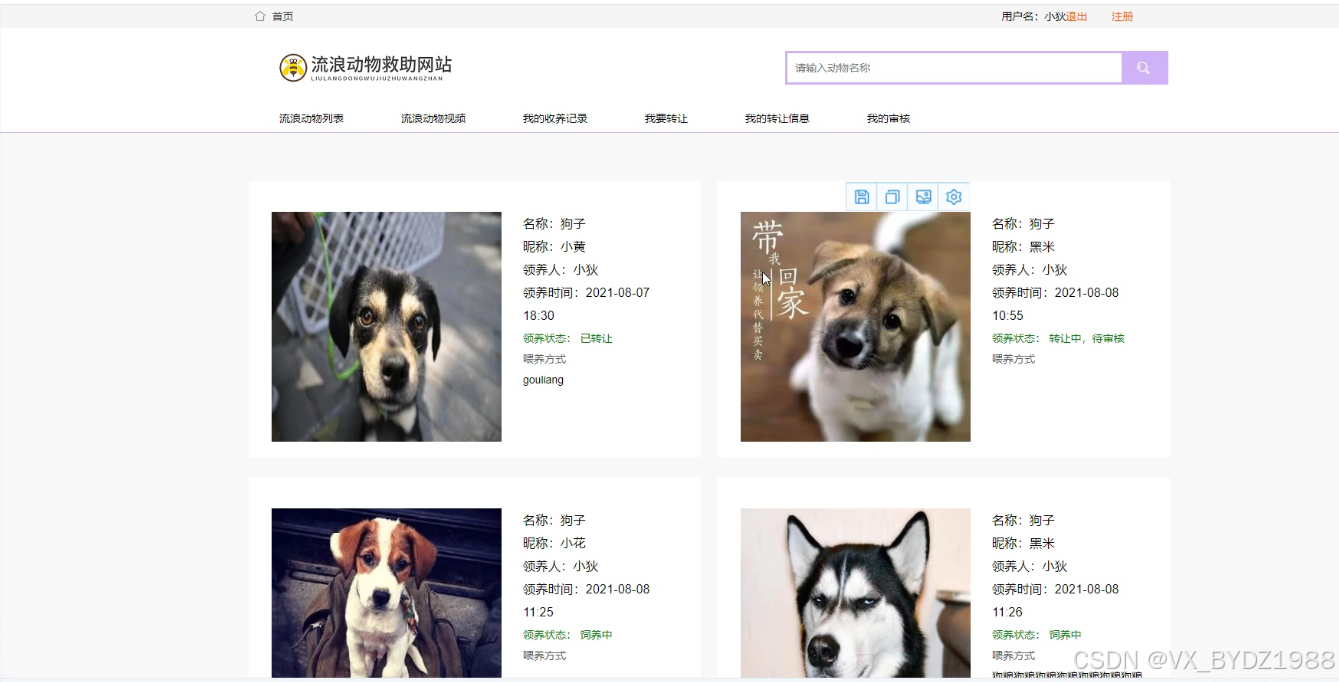Click the 领养时间：2021-08-08 10:55 text
The height and width of the screenshot is (682, 1339).
(x=1055, y=304)
